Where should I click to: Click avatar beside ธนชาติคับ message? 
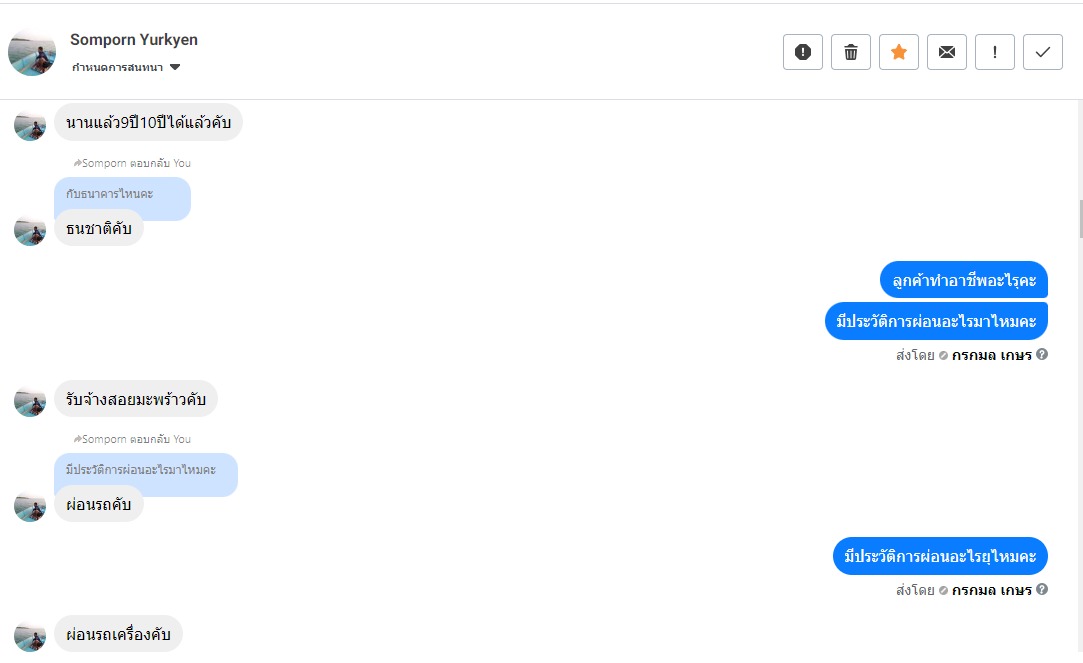coord(30,229)
